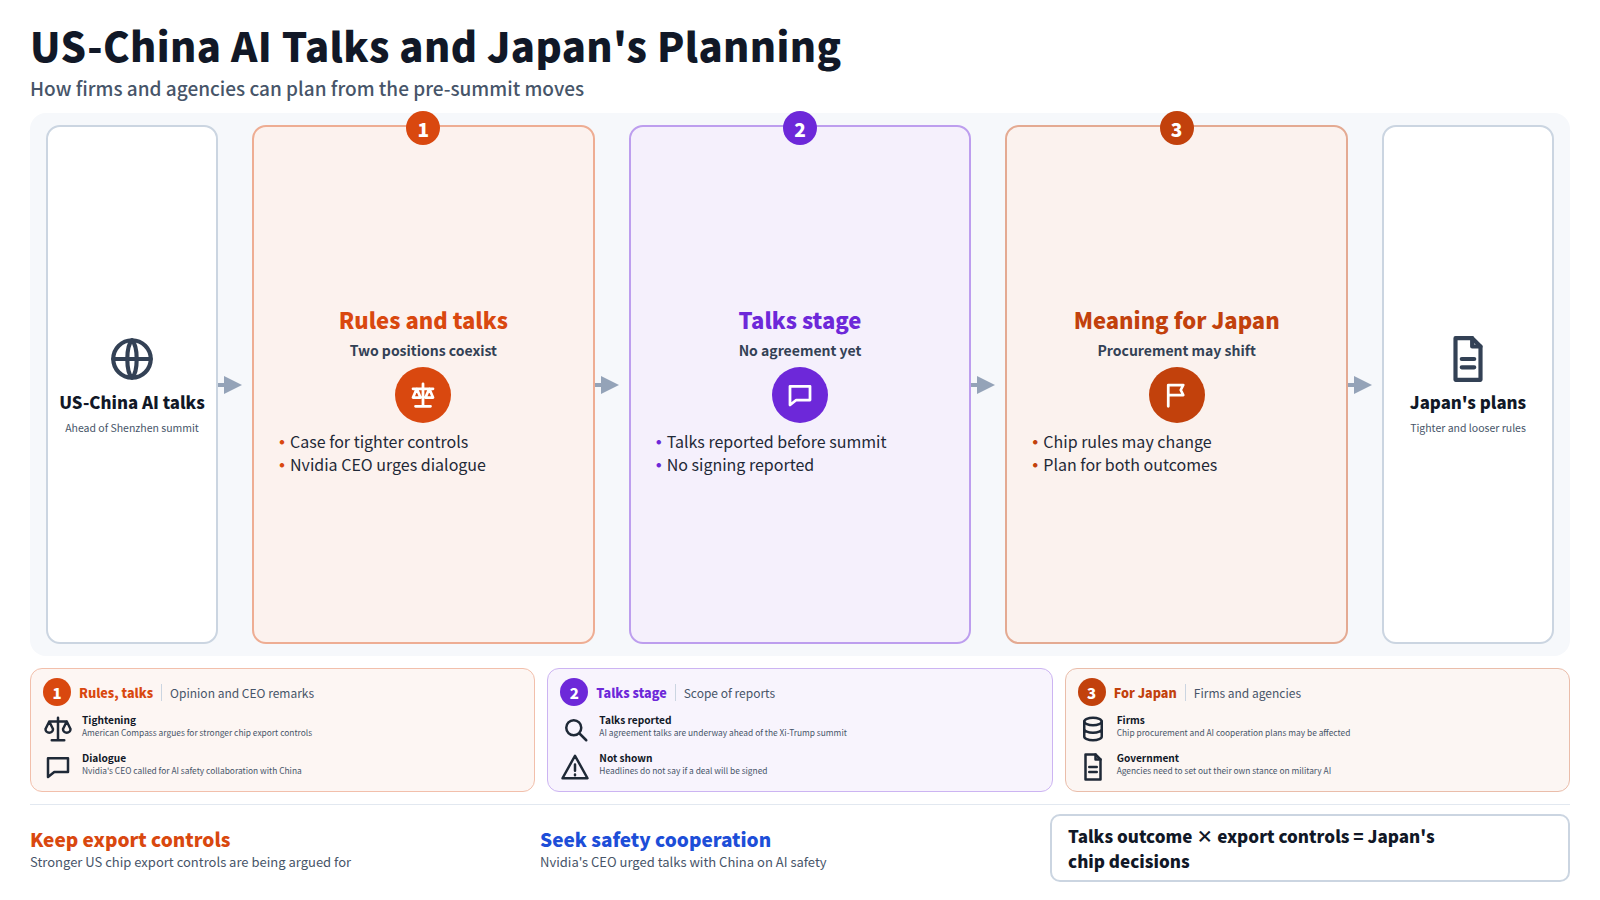This screenshot has width=1600, height=900.
Task: Click 'Nvidia's CEO urged talks with China on AI safety'
Action: click(x=683, y=862)
